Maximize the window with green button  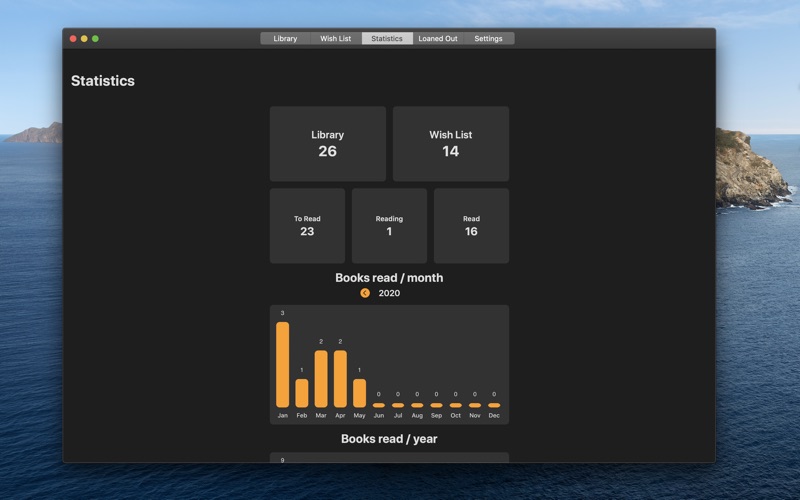click(x=95, y=38)
